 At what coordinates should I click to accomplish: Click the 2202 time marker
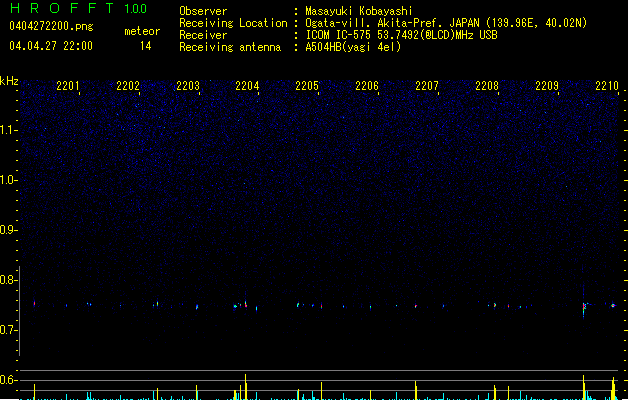coord(128,86)
